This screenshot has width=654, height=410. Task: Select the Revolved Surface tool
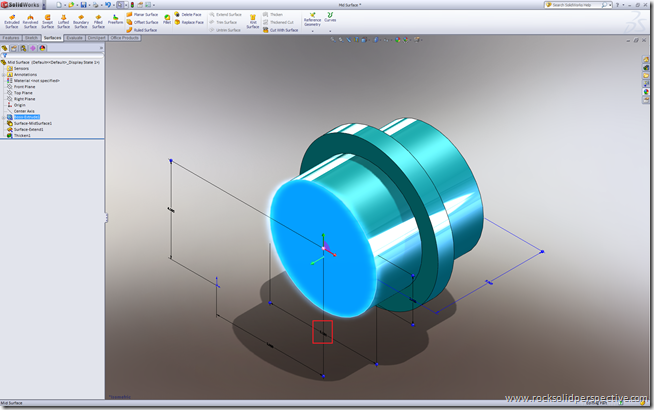(x=30, y=22)
